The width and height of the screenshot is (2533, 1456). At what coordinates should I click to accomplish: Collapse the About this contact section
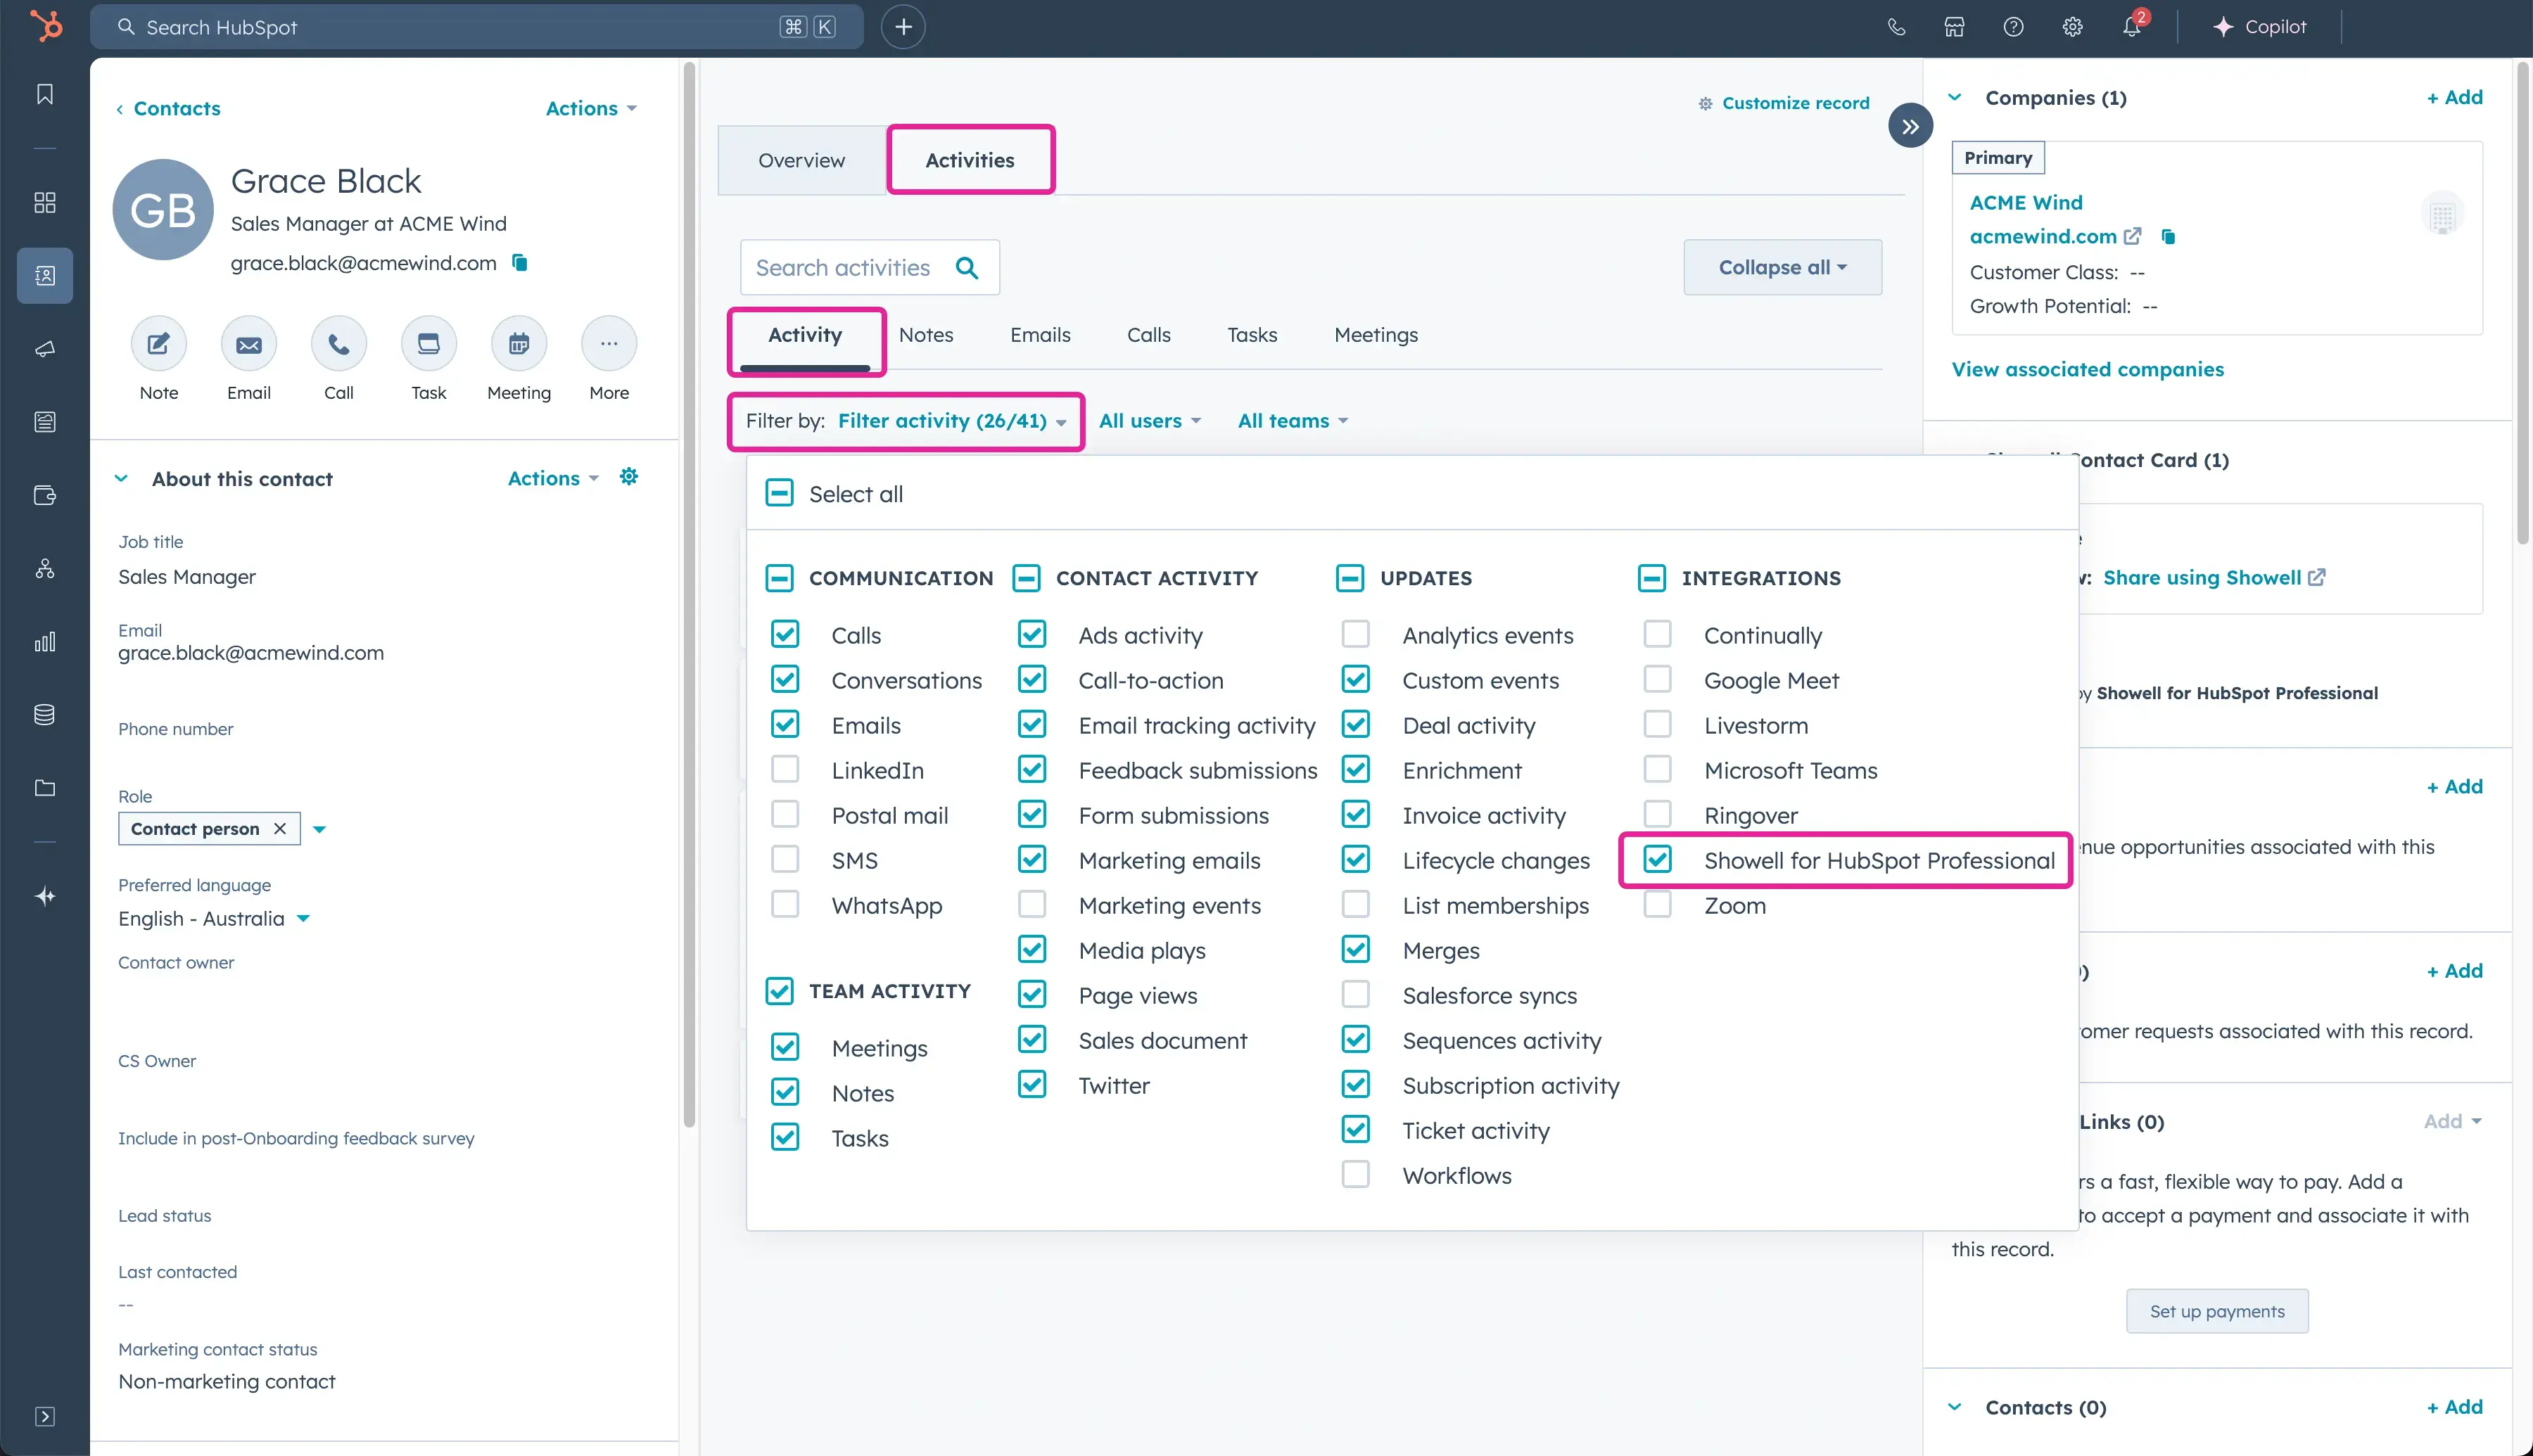(121, 478)
